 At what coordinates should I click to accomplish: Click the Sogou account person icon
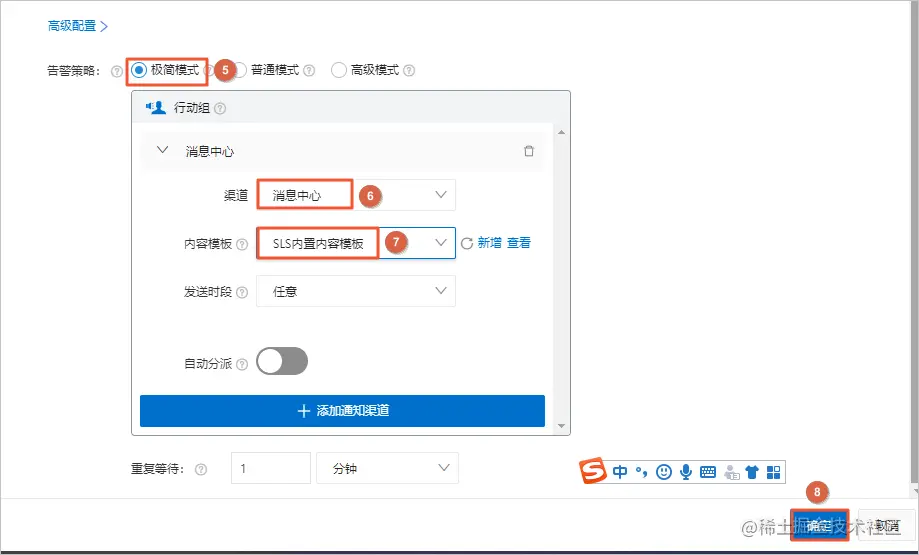731,472
